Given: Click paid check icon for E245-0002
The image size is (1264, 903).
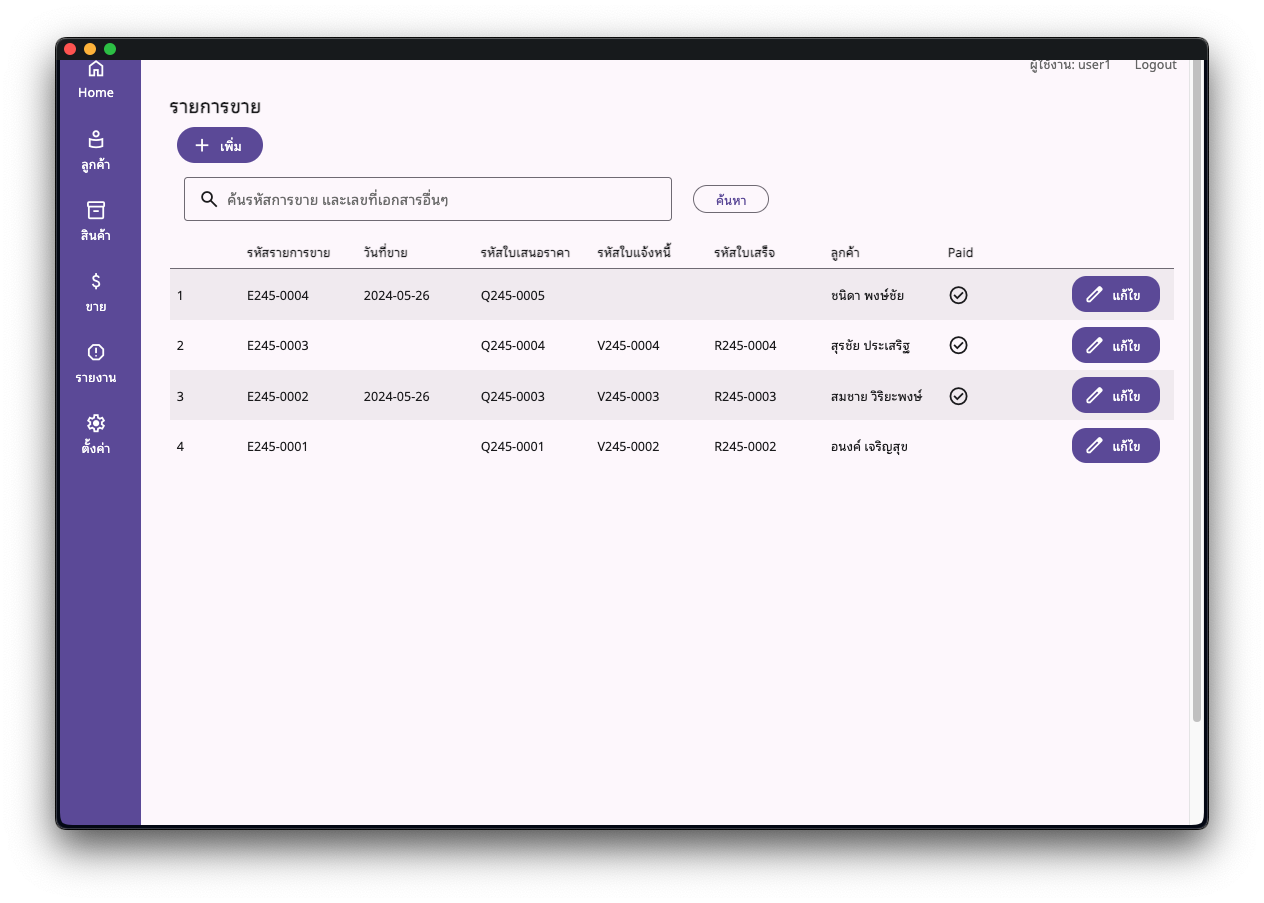Looking at the screenshot, I should (x=958, y=396).
